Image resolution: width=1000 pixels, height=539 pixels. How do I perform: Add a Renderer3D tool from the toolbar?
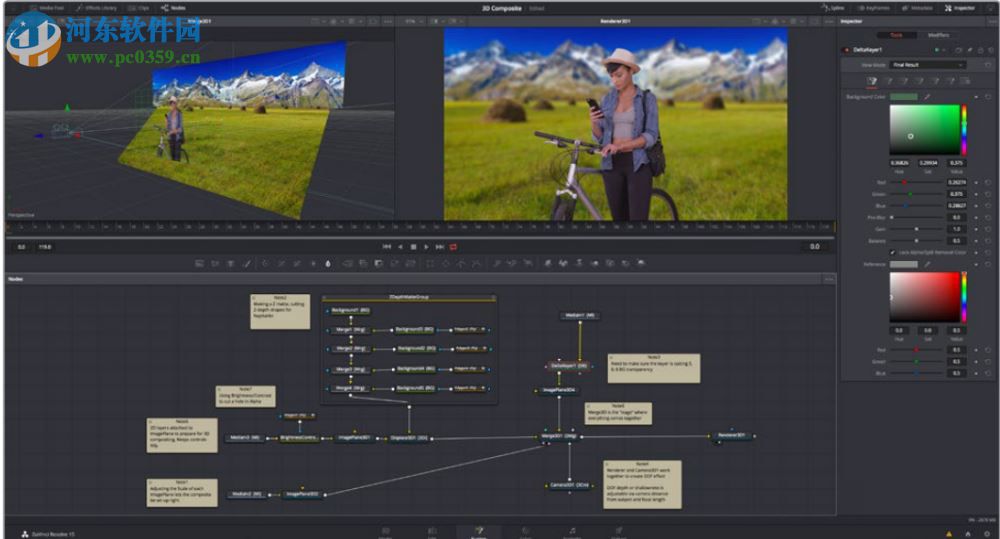[x=640, y=263]
